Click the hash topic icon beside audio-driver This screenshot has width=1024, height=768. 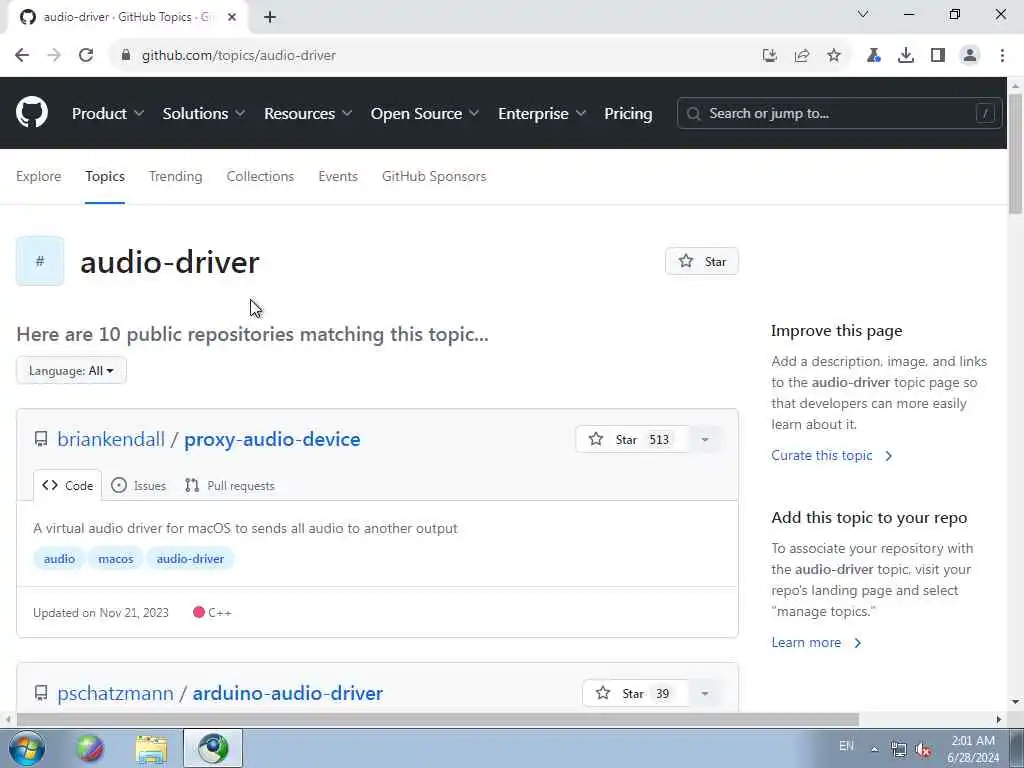(40, 261)
